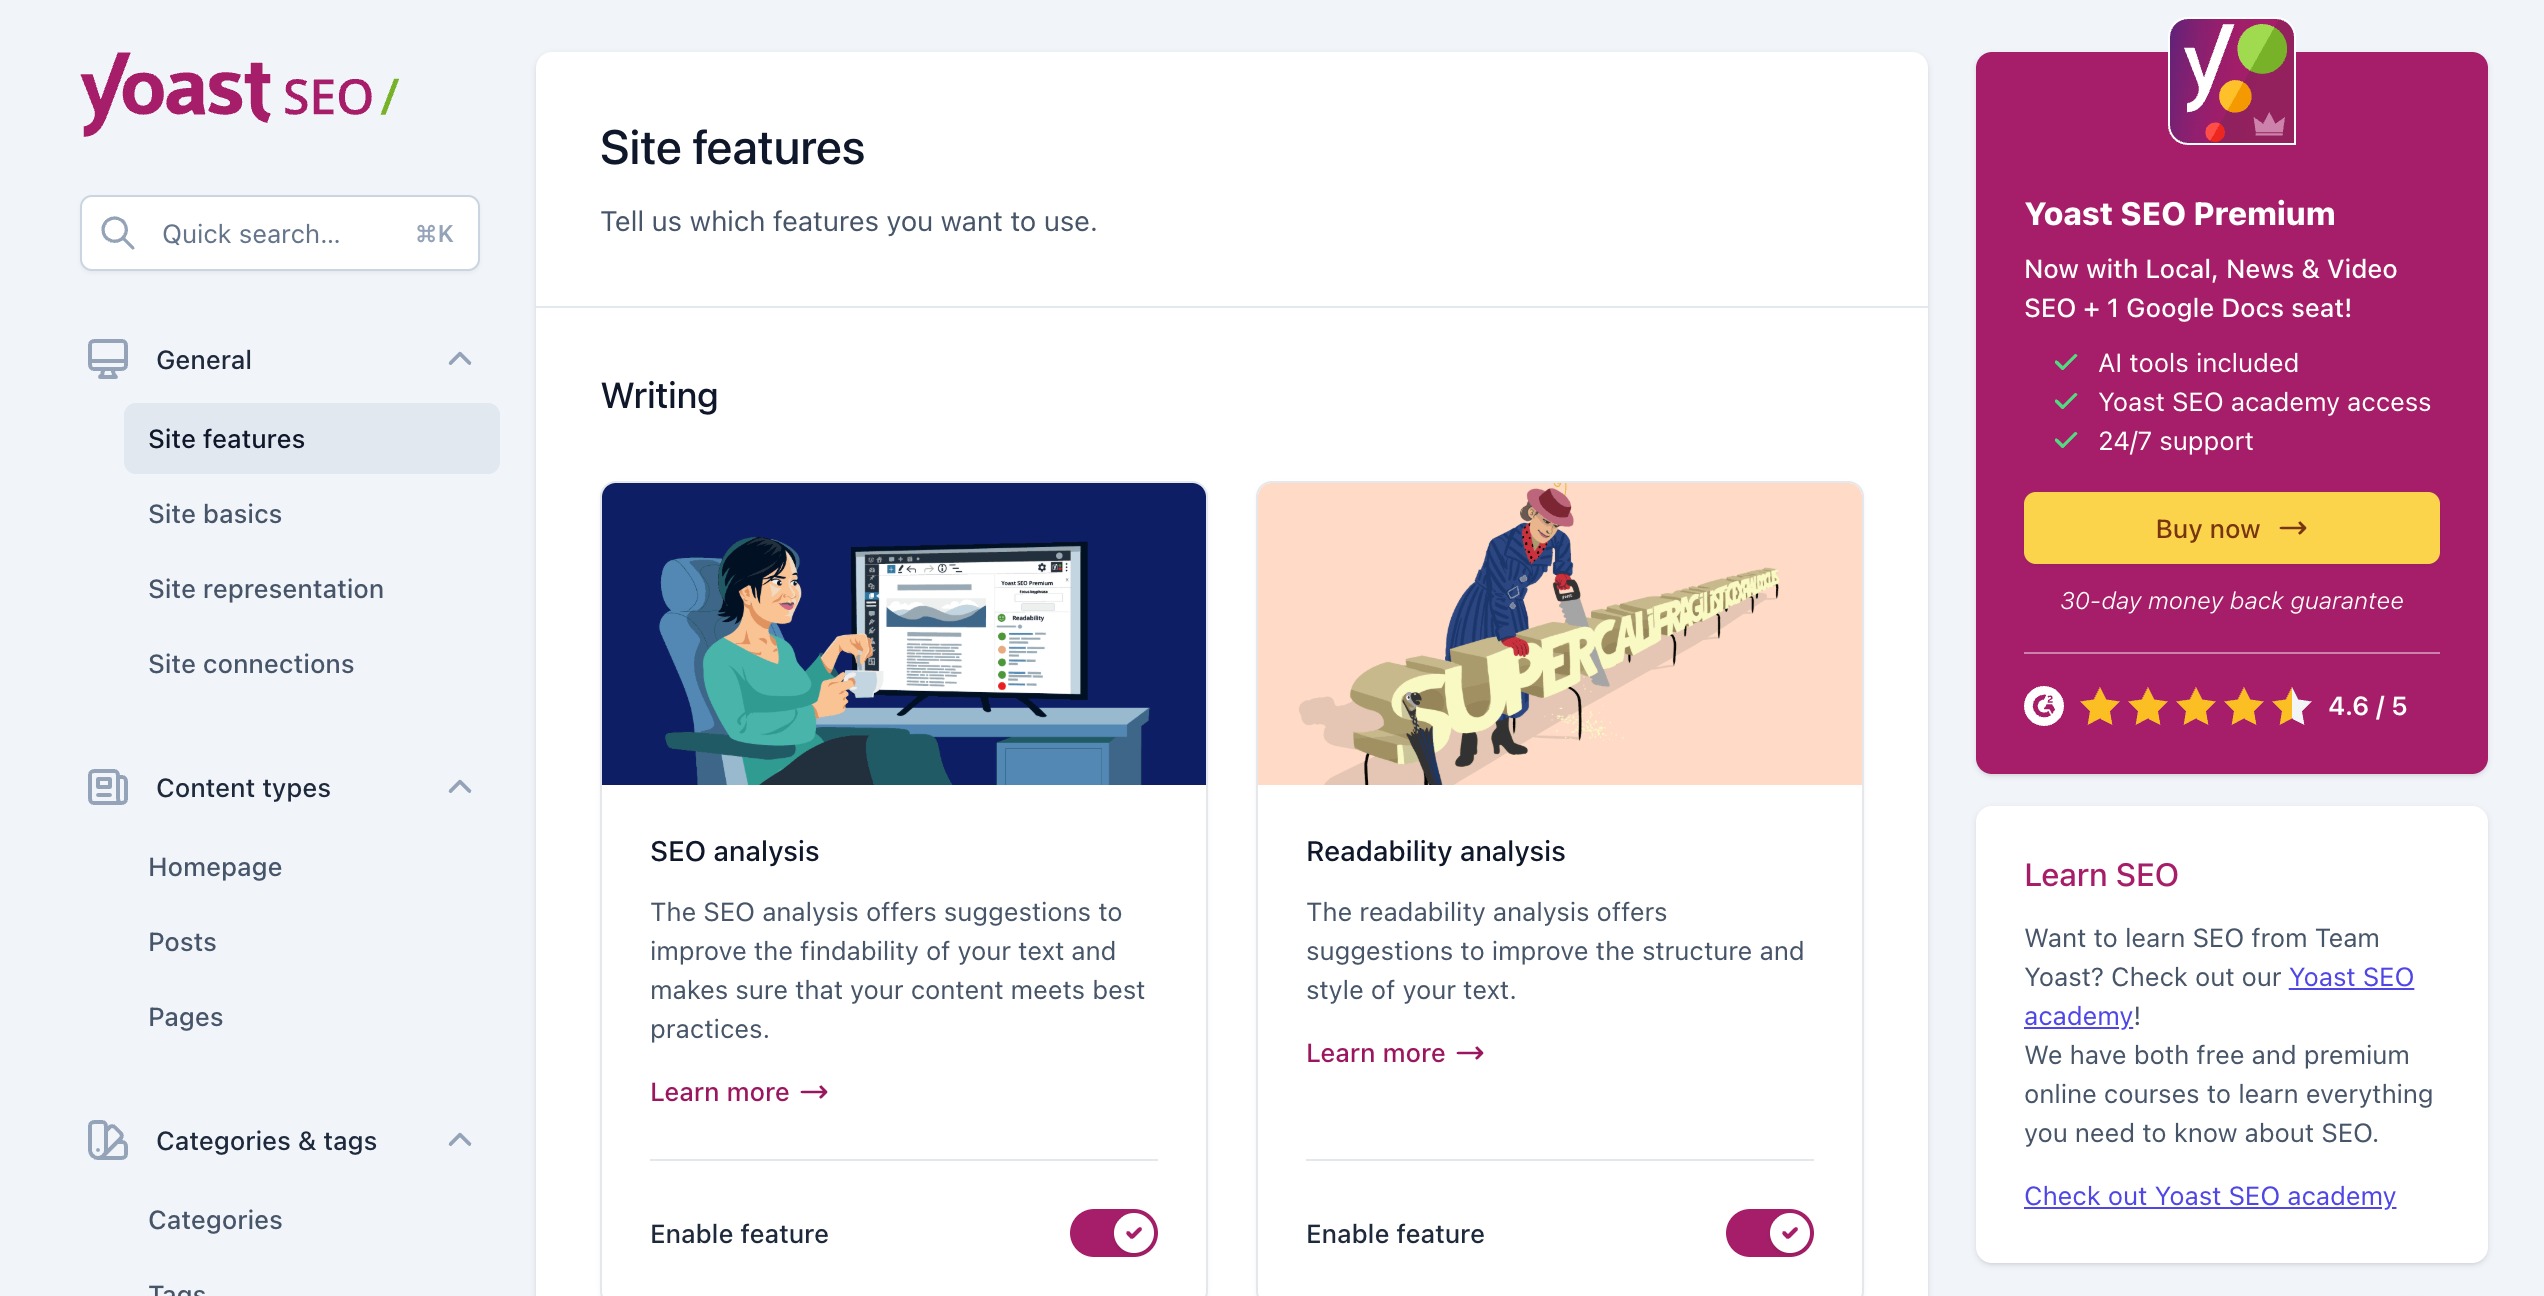Click the Content types newspaper icon
The width and height of the screenshot is (2544, 1296).
[107, 787]
